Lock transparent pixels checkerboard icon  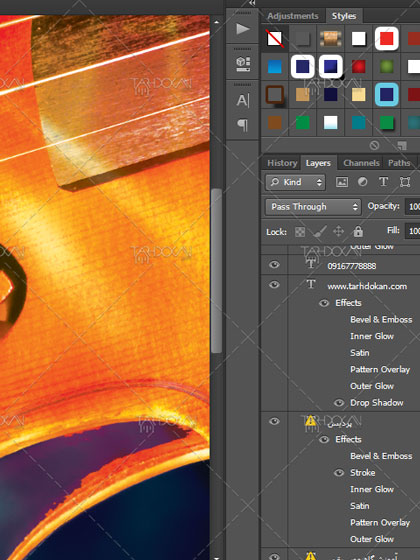pyautogui.click(x=300, y=232)
